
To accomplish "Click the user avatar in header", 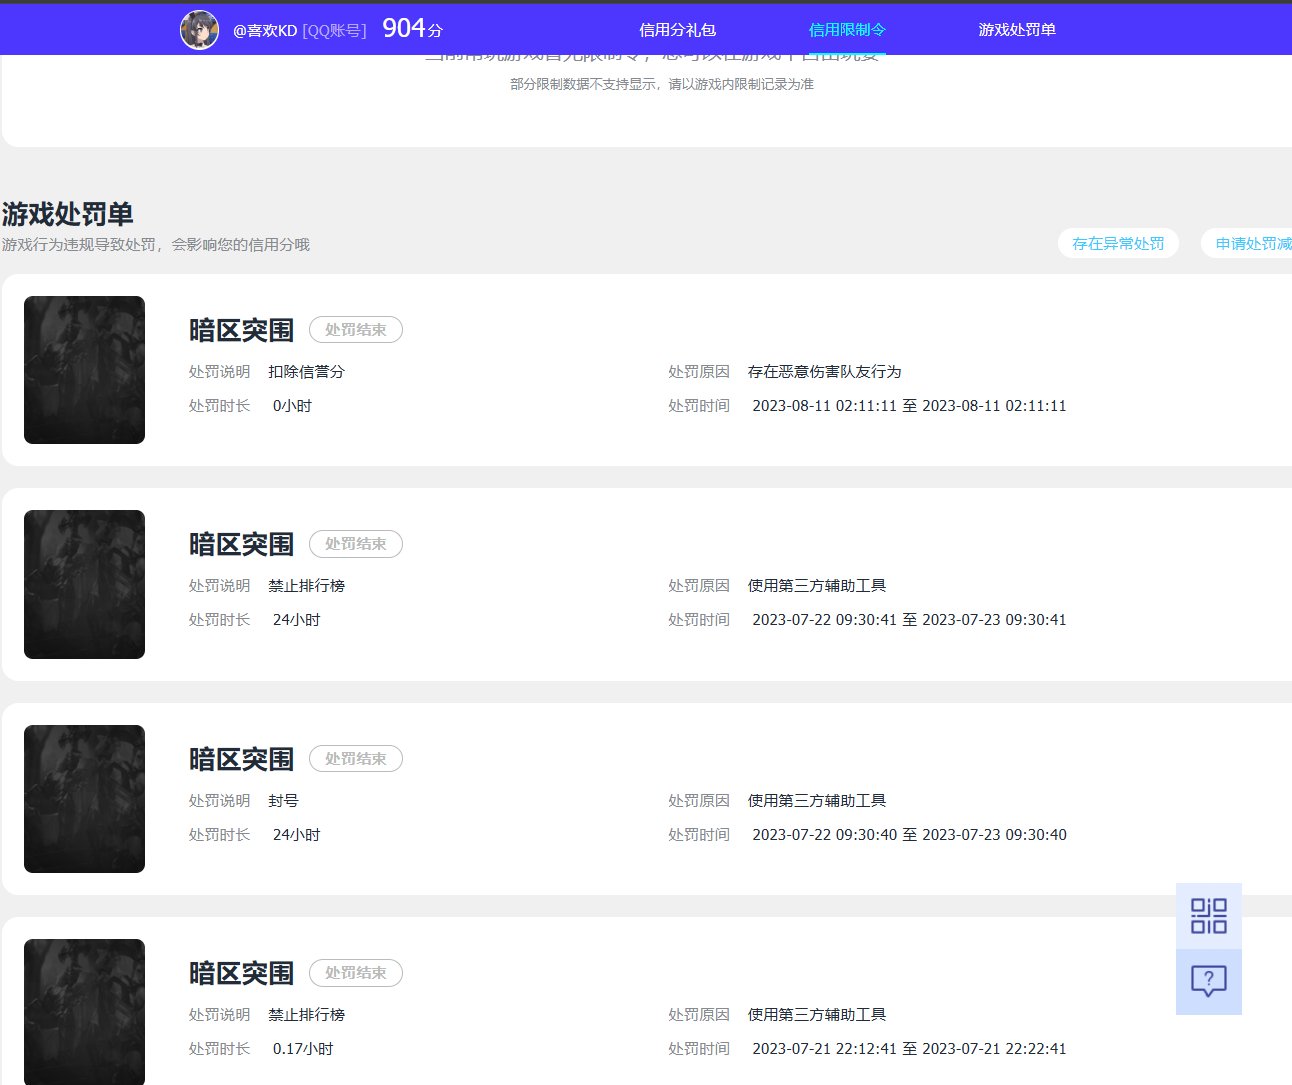I will [199, 30].
